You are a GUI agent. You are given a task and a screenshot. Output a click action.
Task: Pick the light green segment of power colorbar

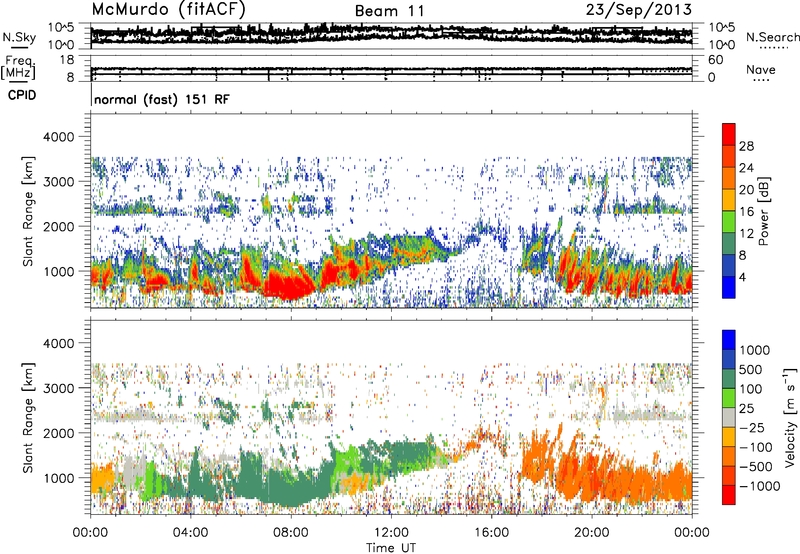(729, 221)
